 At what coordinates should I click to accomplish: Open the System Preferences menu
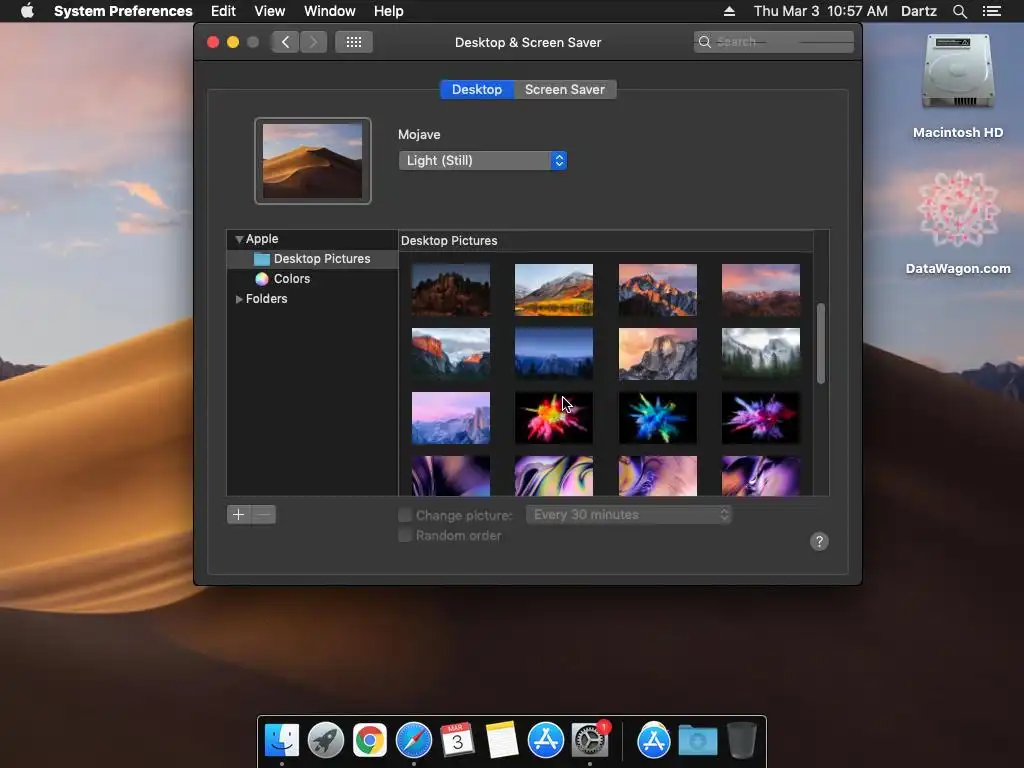[x=123, y=11]
